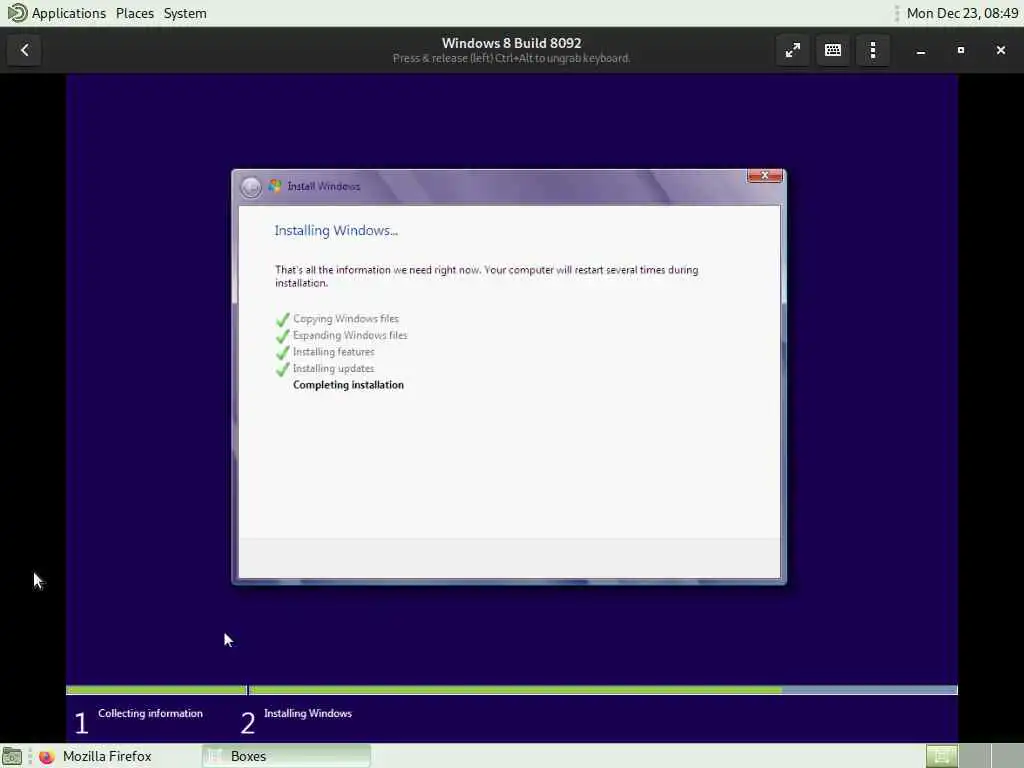Open the System menu
Viewport: 1024px width, 768px height.
(x=185, y=13)
